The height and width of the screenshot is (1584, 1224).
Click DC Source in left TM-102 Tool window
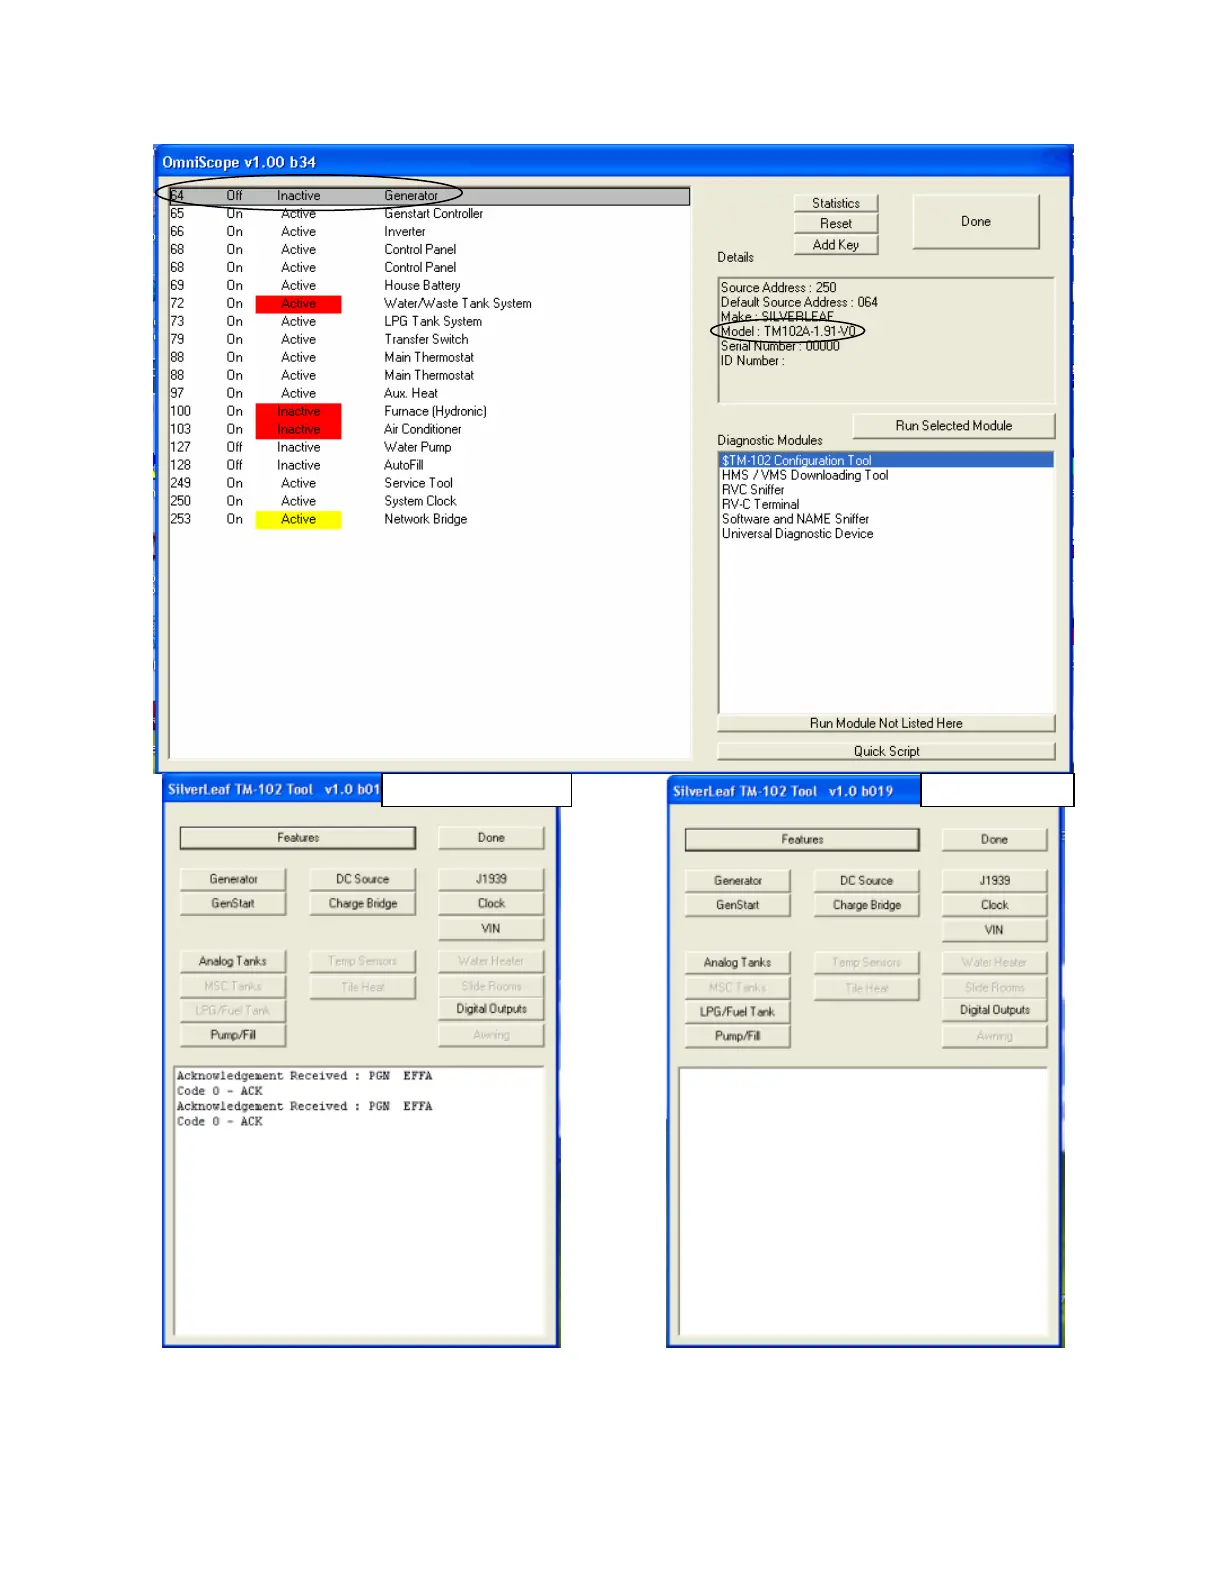click(362, 879)
